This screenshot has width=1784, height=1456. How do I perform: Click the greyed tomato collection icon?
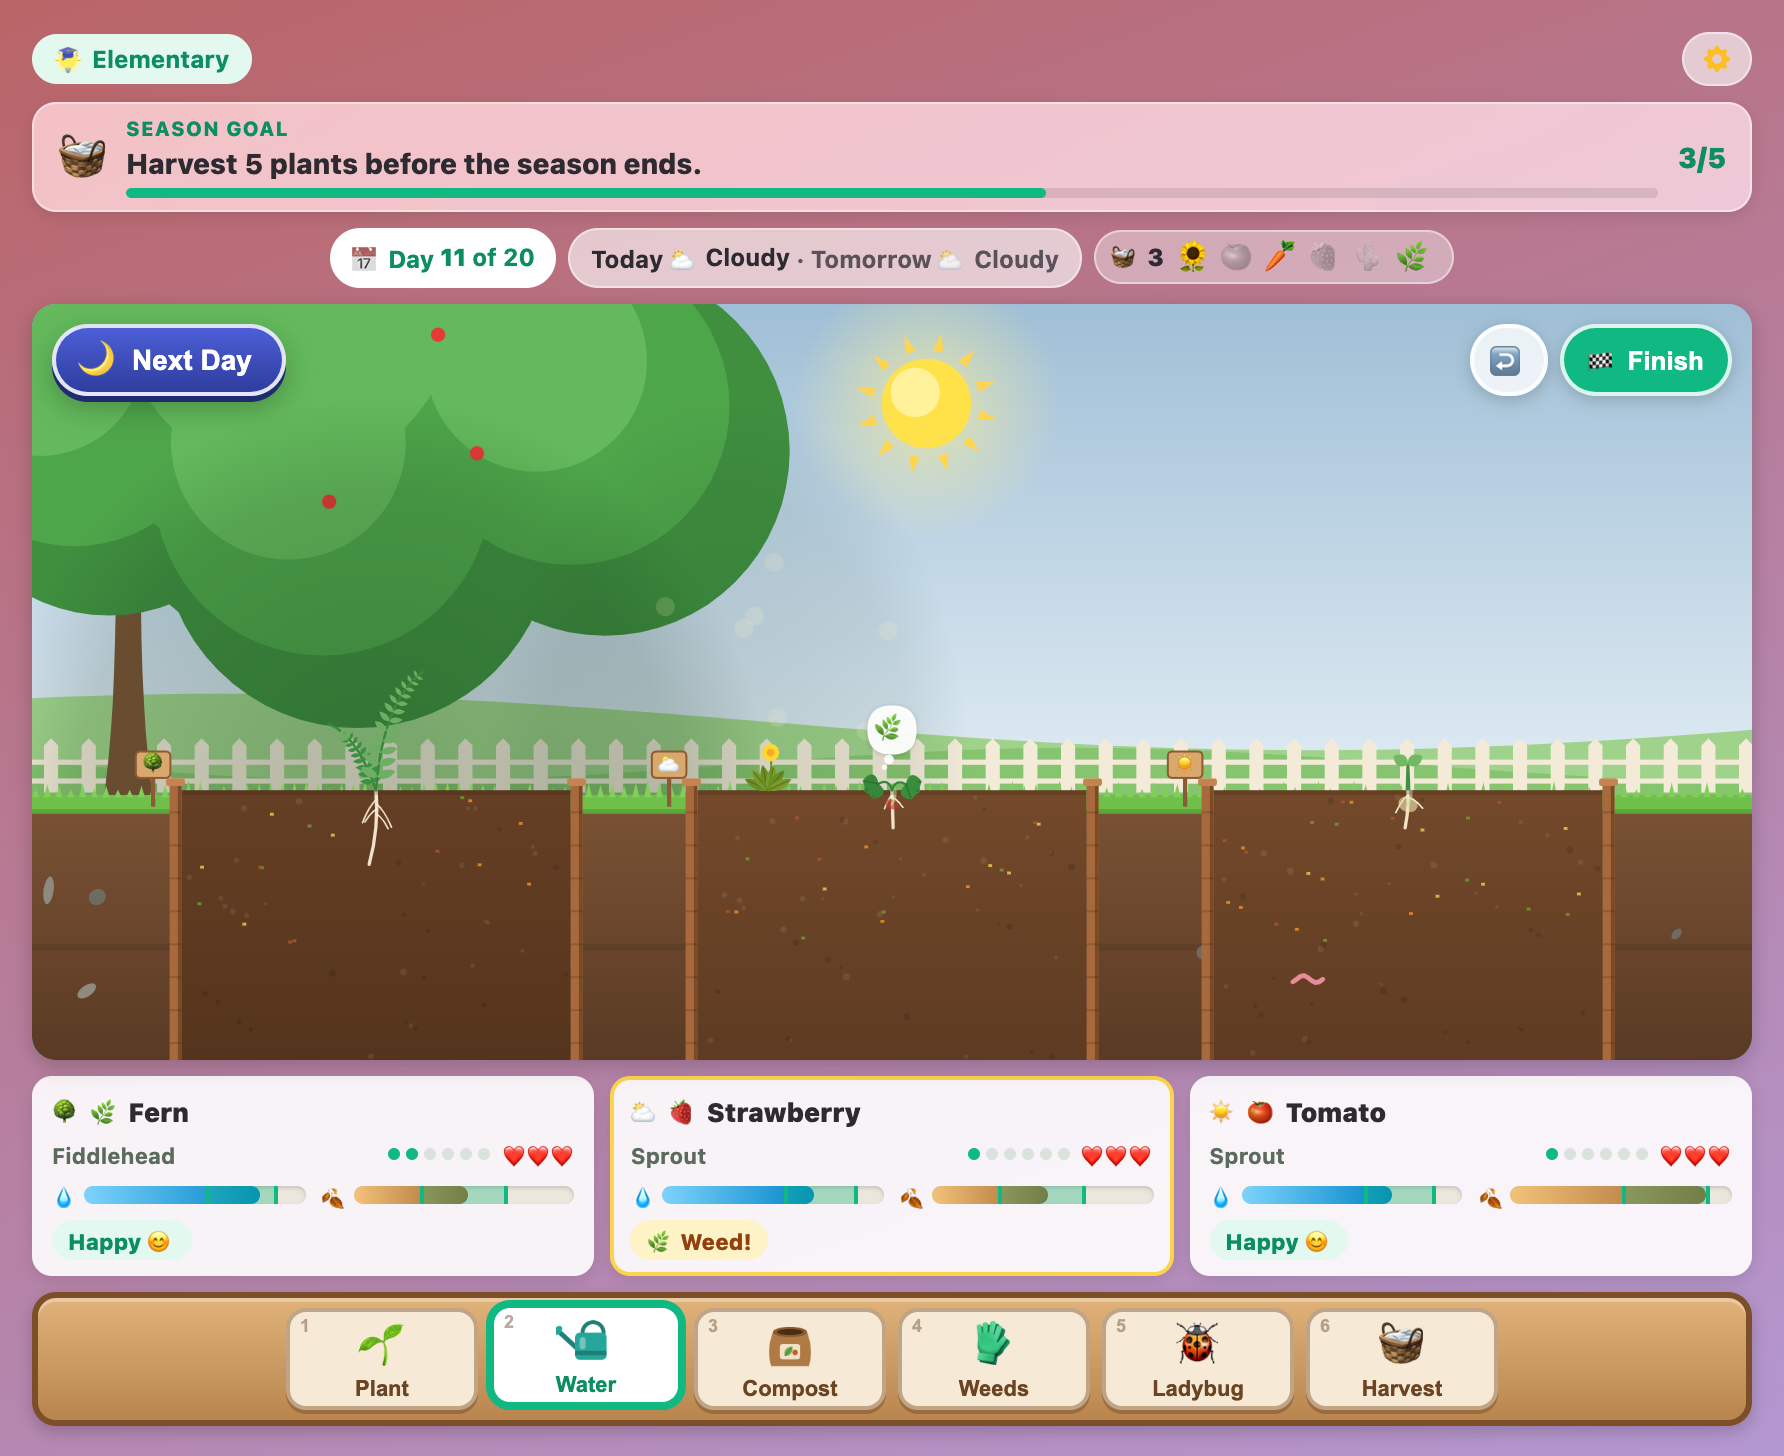click(1236, 257)
